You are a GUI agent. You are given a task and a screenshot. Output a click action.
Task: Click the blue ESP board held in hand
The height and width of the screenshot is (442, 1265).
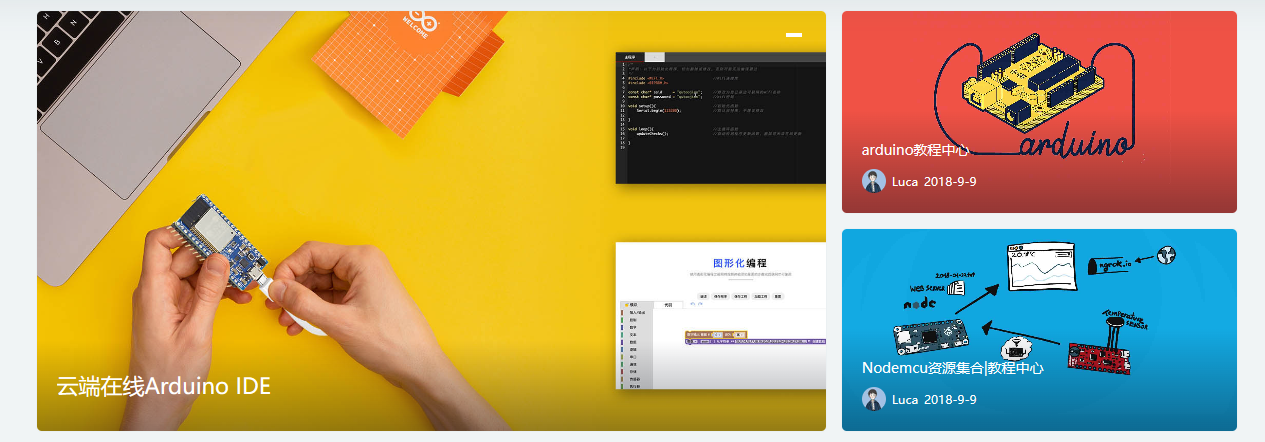213,241
